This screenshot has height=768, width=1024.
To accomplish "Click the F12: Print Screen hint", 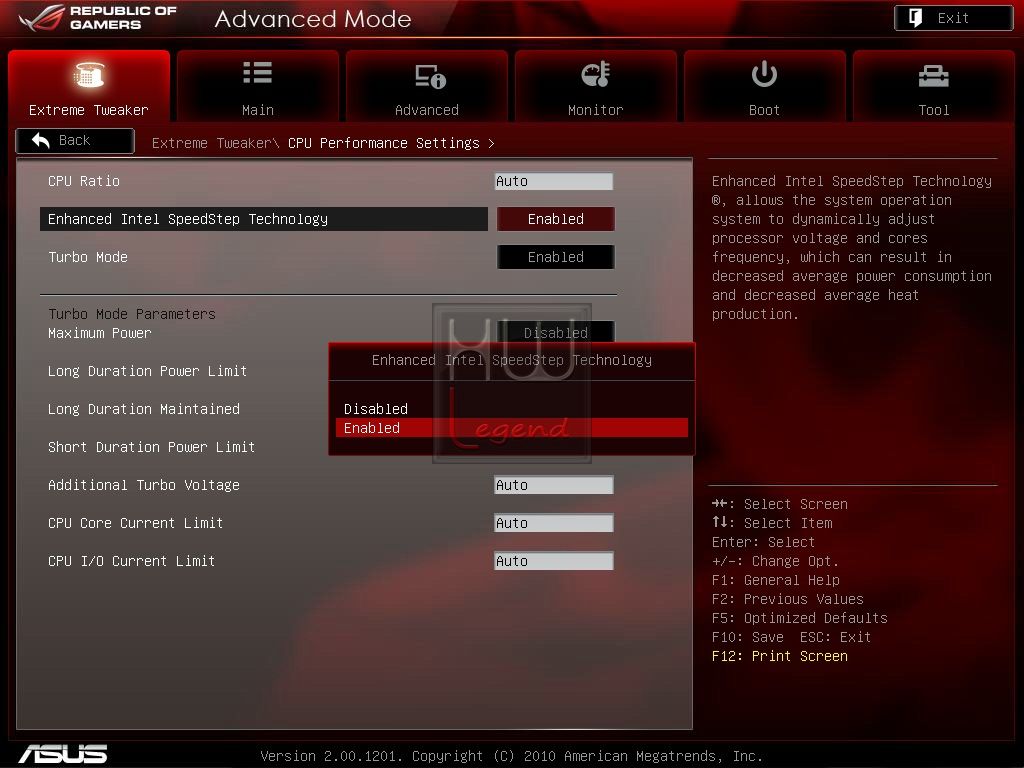I will 780,656.
